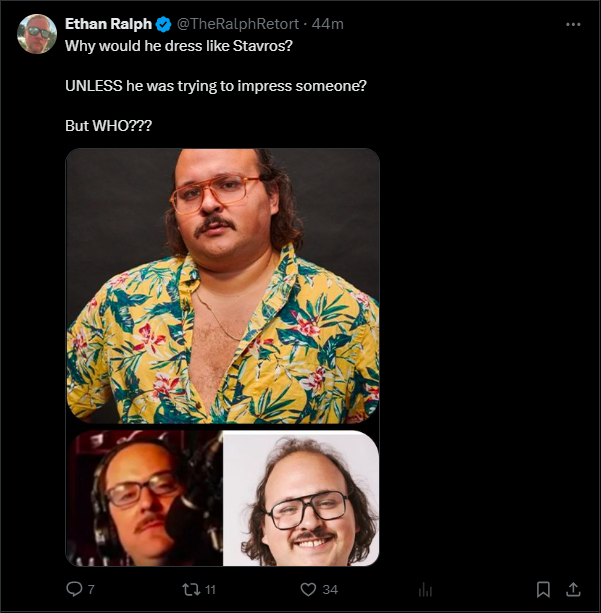The height and width of the screenshot is (613, 601).
Task: Click the repost count number 11
Action: (209, 589)
